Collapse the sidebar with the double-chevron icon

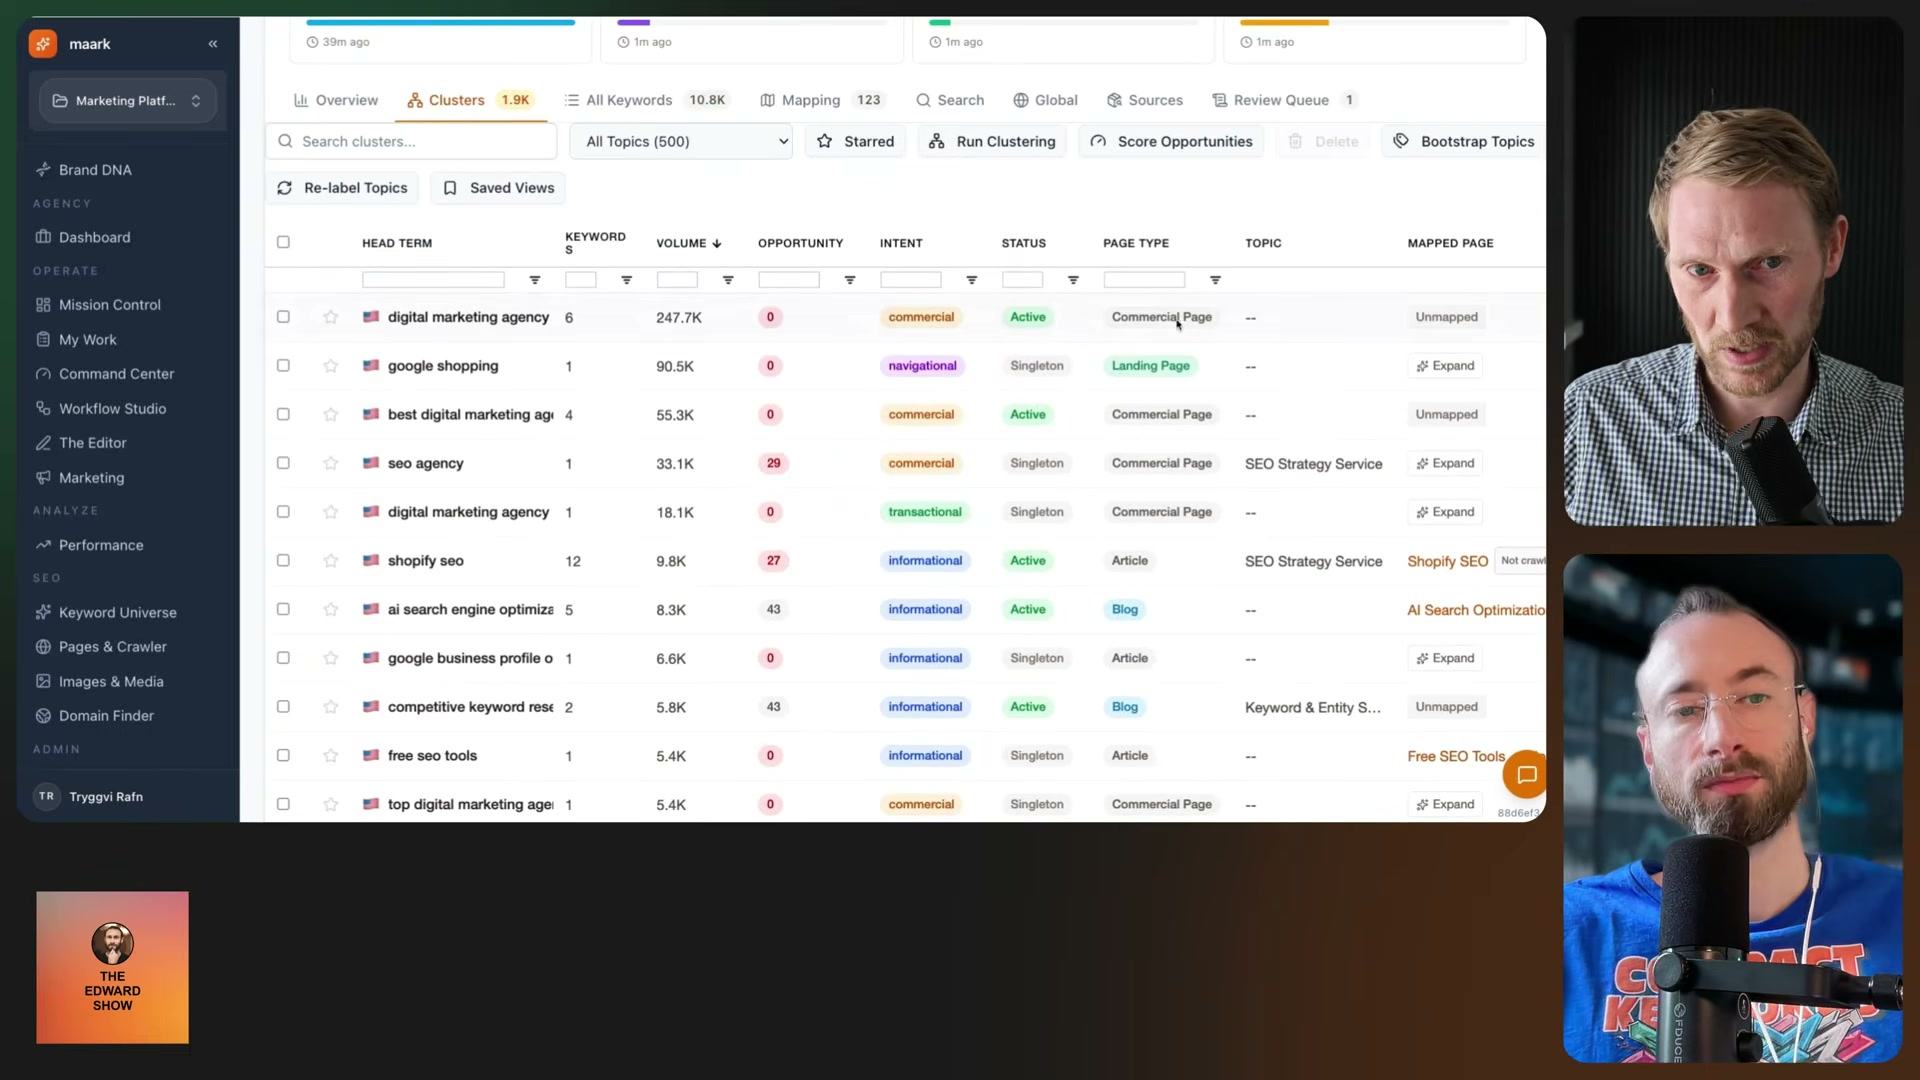(x=213, y=44)
